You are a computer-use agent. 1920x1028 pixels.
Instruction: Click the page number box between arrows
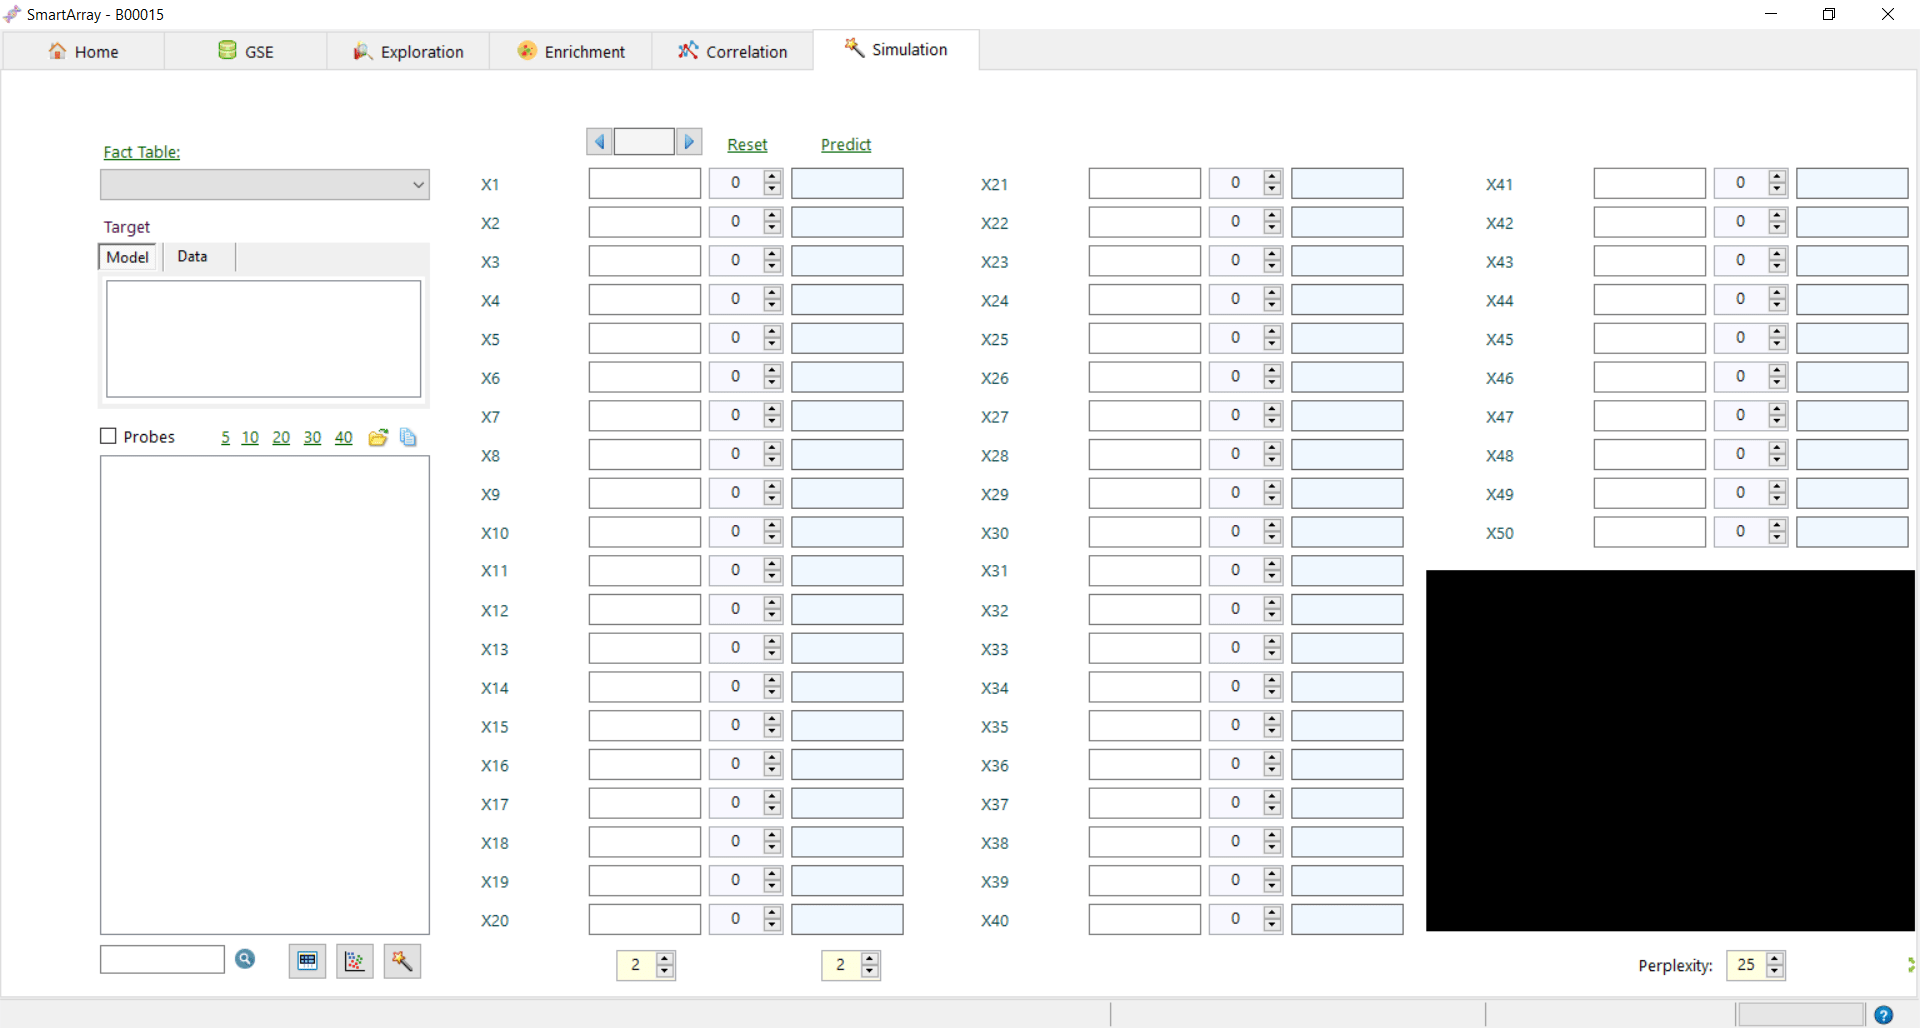pos(644,142)
